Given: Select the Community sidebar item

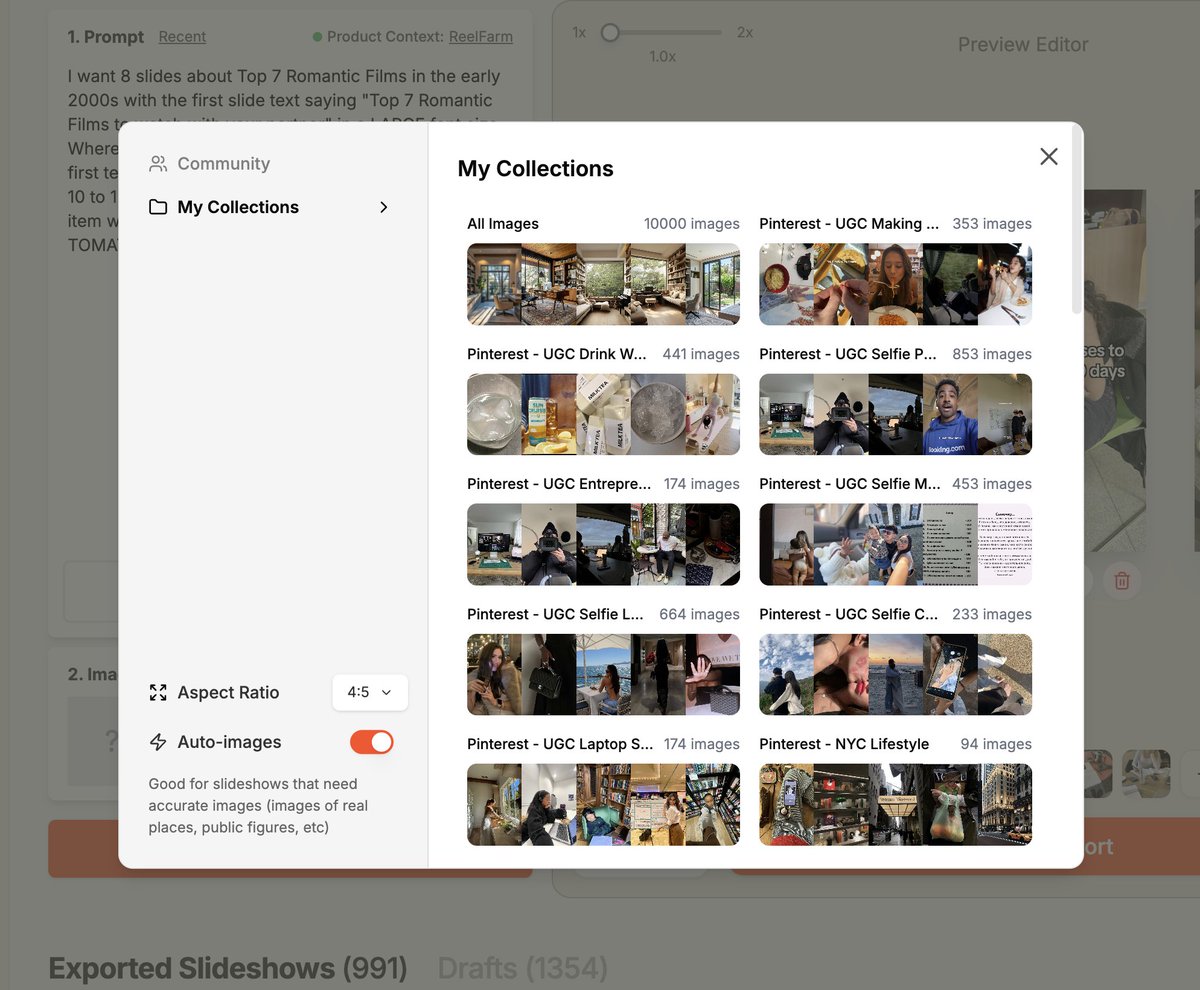Looking at the screenshot, I should 223,164.
